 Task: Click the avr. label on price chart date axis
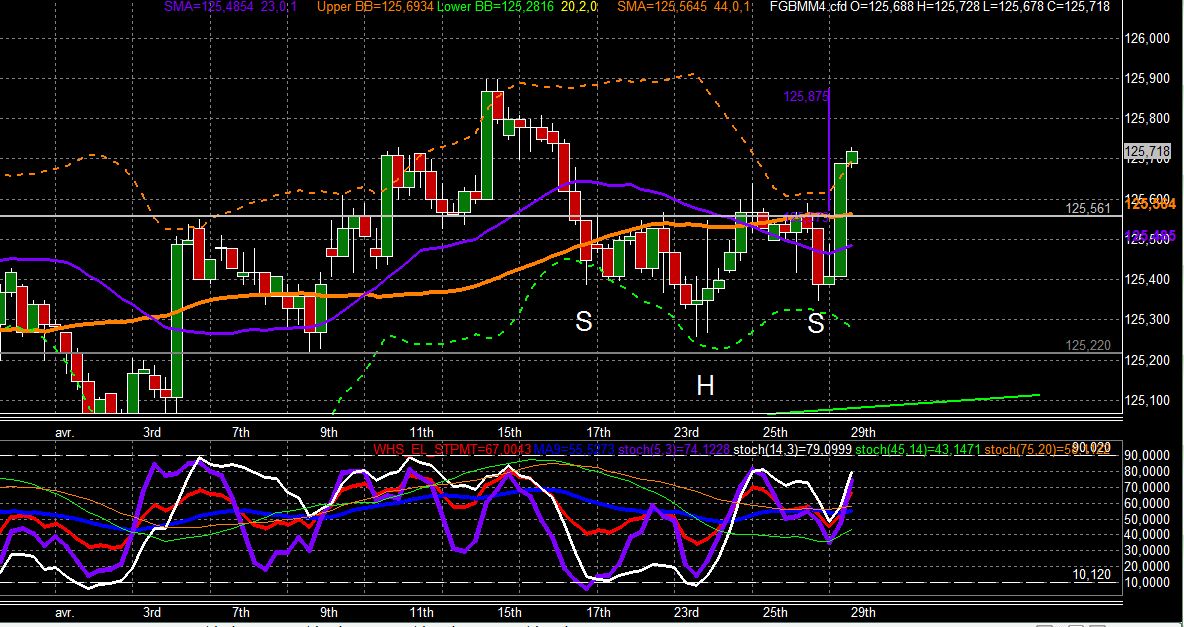tap(64, 432)
